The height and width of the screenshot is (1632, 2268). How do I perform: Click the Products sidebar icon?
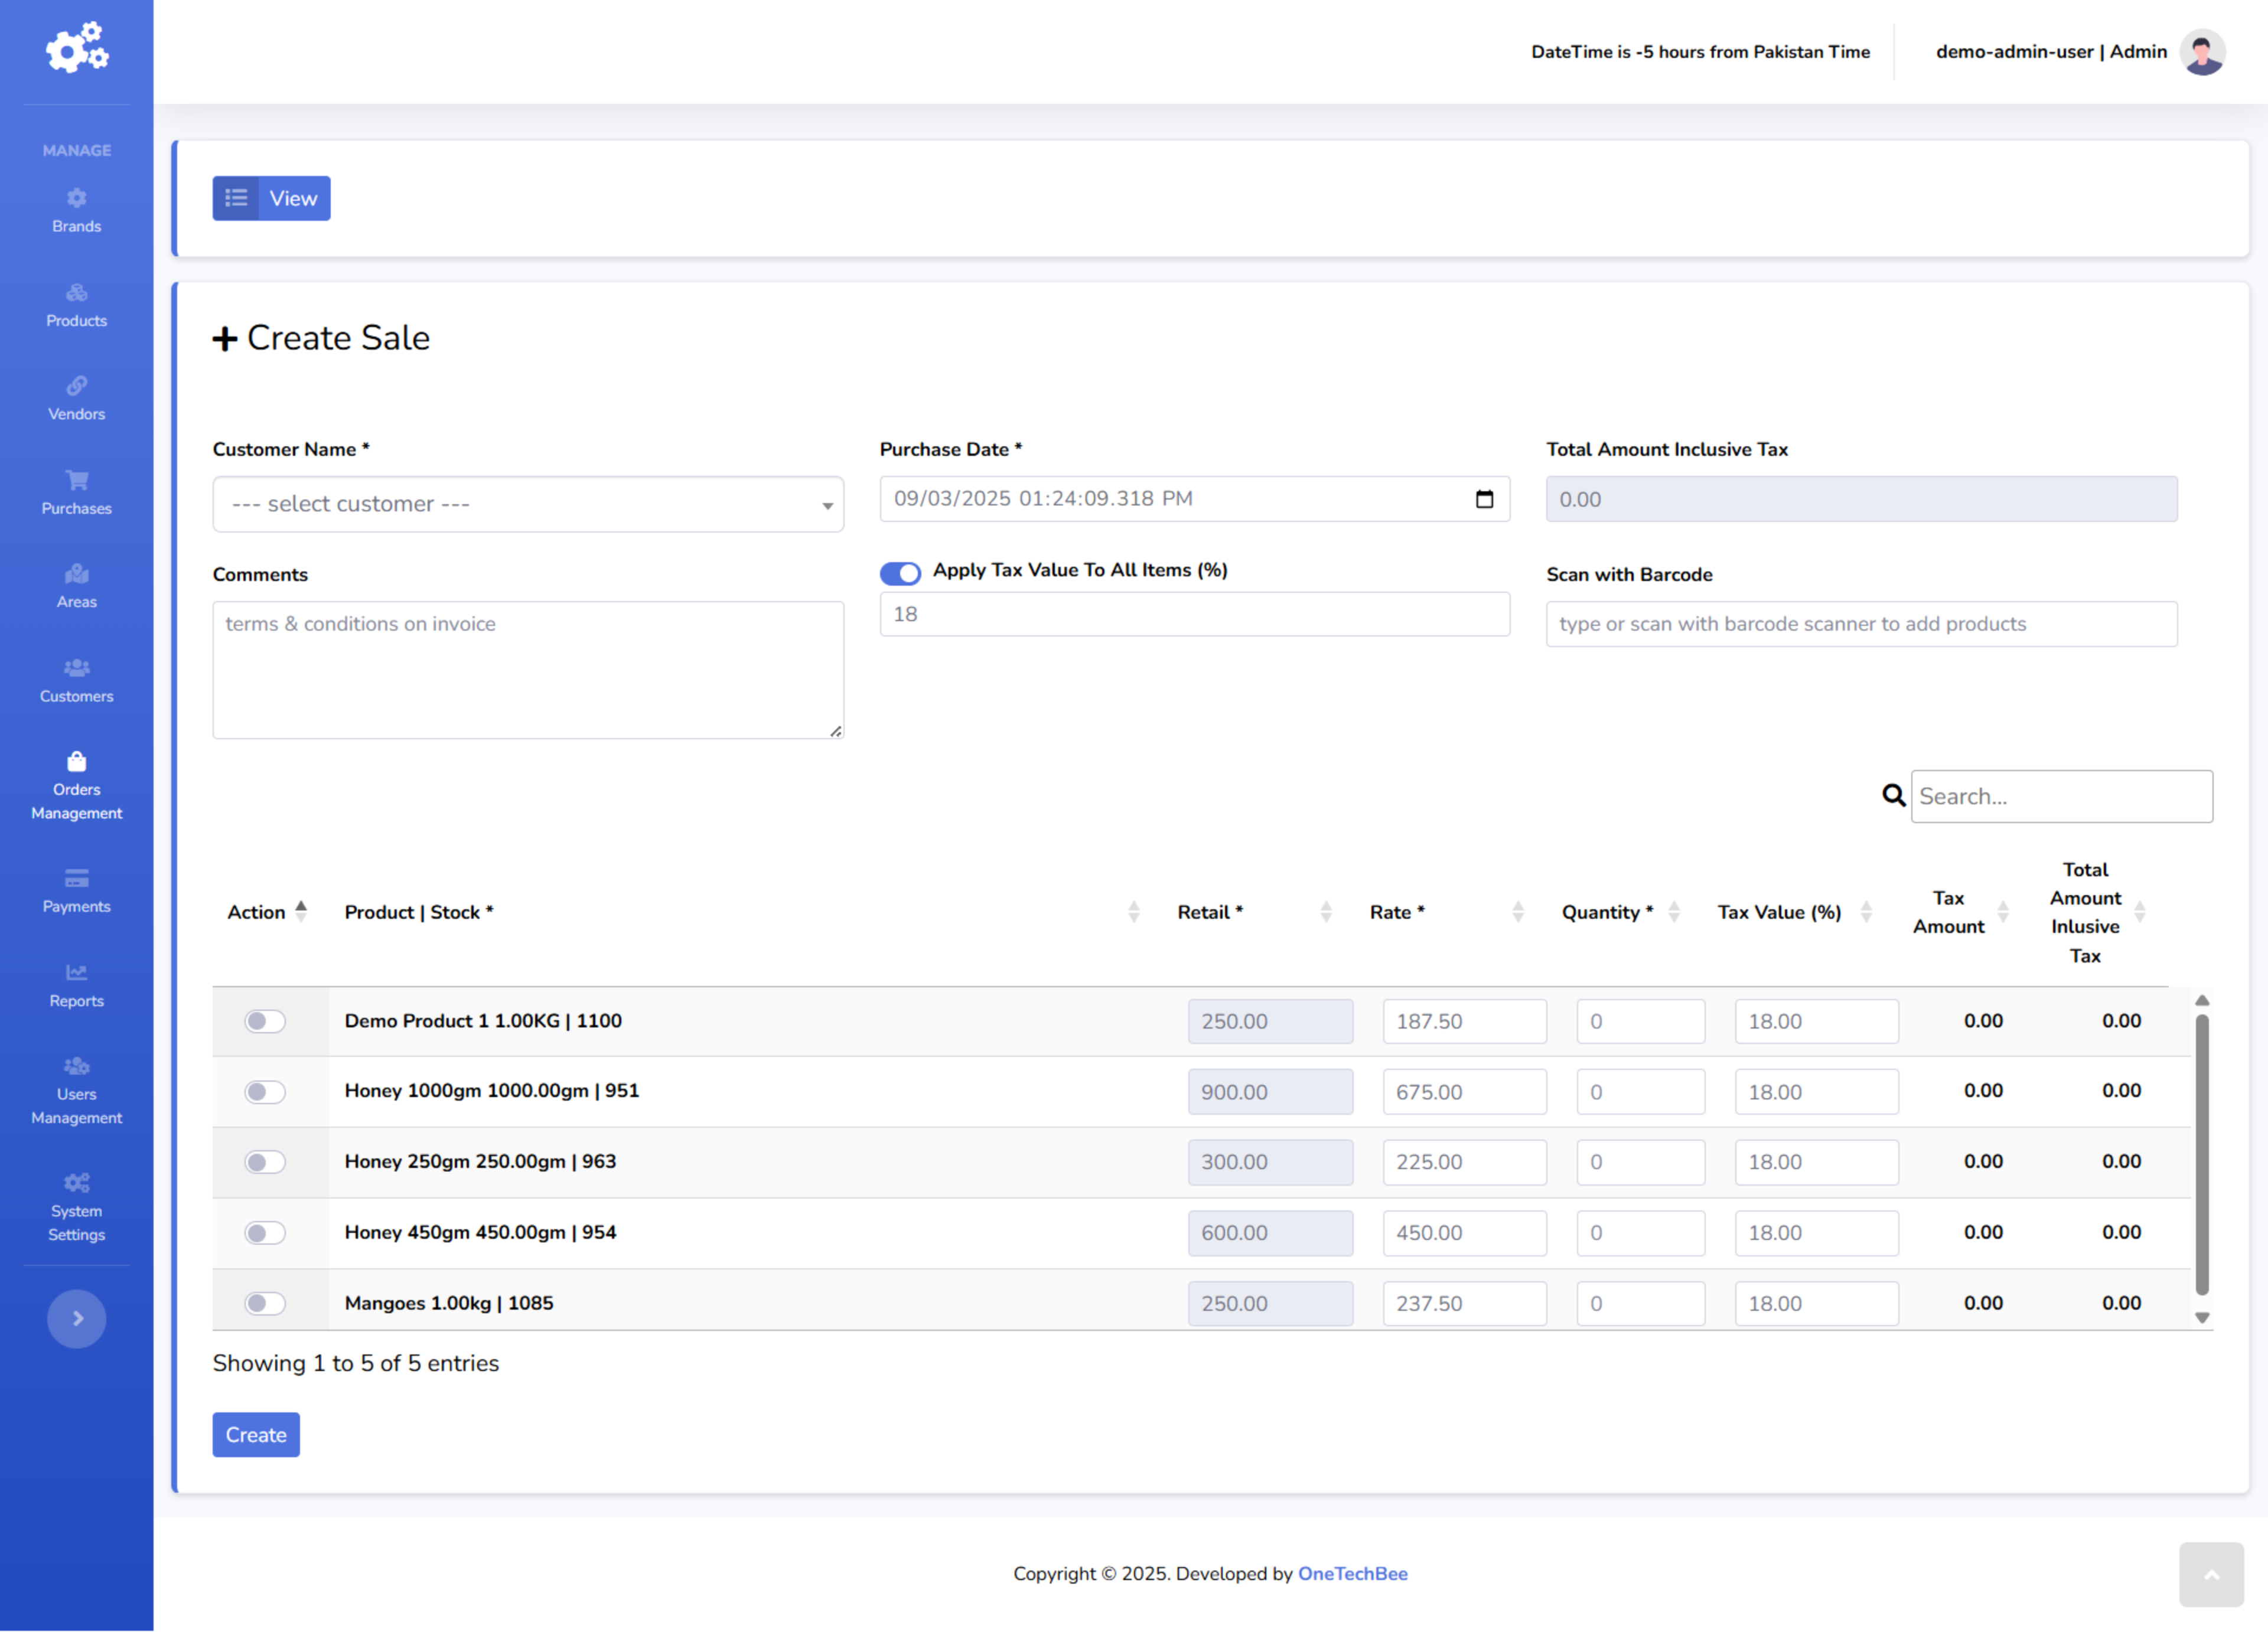tap(76, 293)
